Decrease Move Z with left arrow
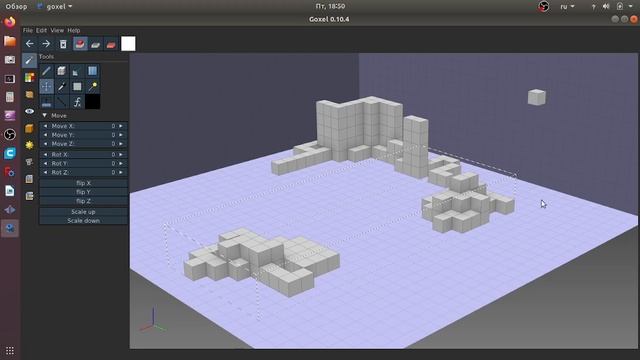Viewport: 640px width, 360px height. (x=45, y=144)
